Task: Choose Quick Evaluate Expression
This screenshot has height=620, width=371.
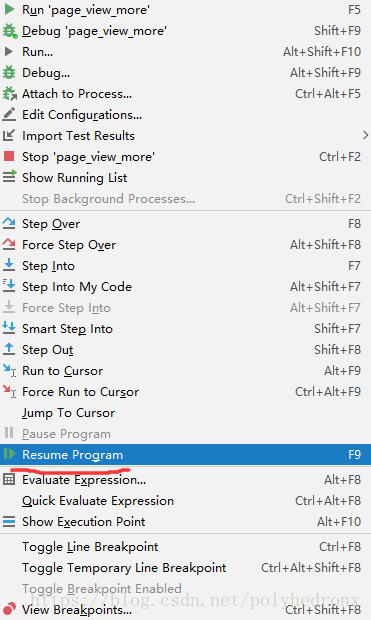Action: tap(186, 501)
